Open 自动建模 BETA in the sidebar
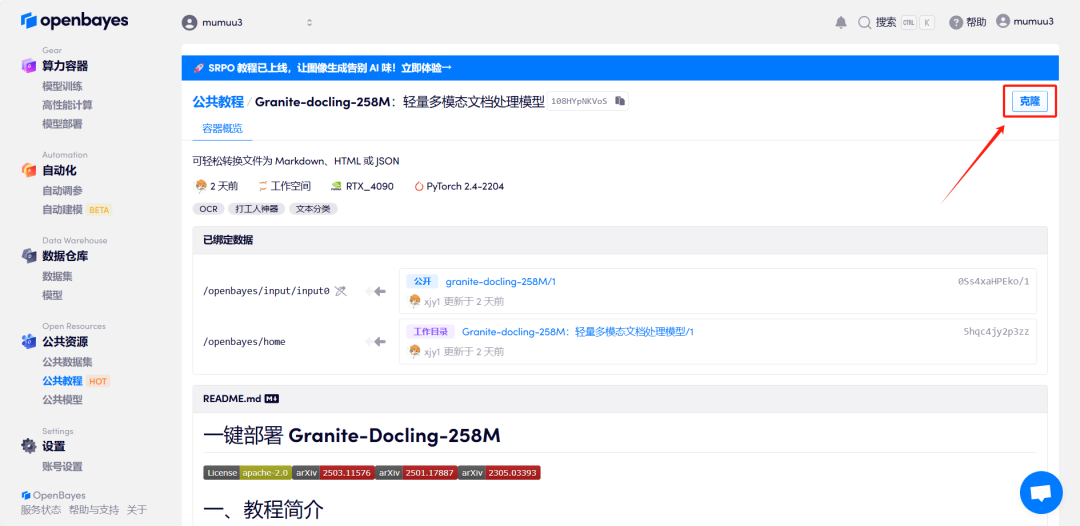 [76, 209]
